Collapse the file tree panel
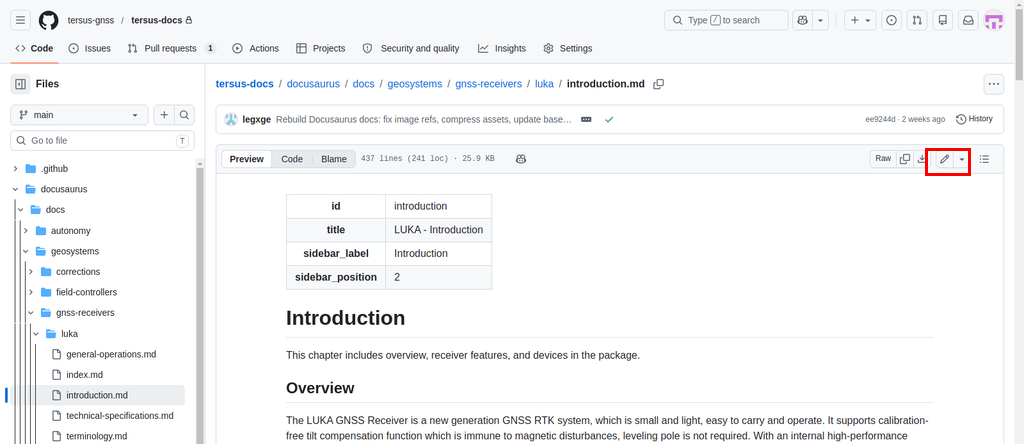Image resolution: width=1024 pixels, height=444 pixels. [x=20, y=84]
